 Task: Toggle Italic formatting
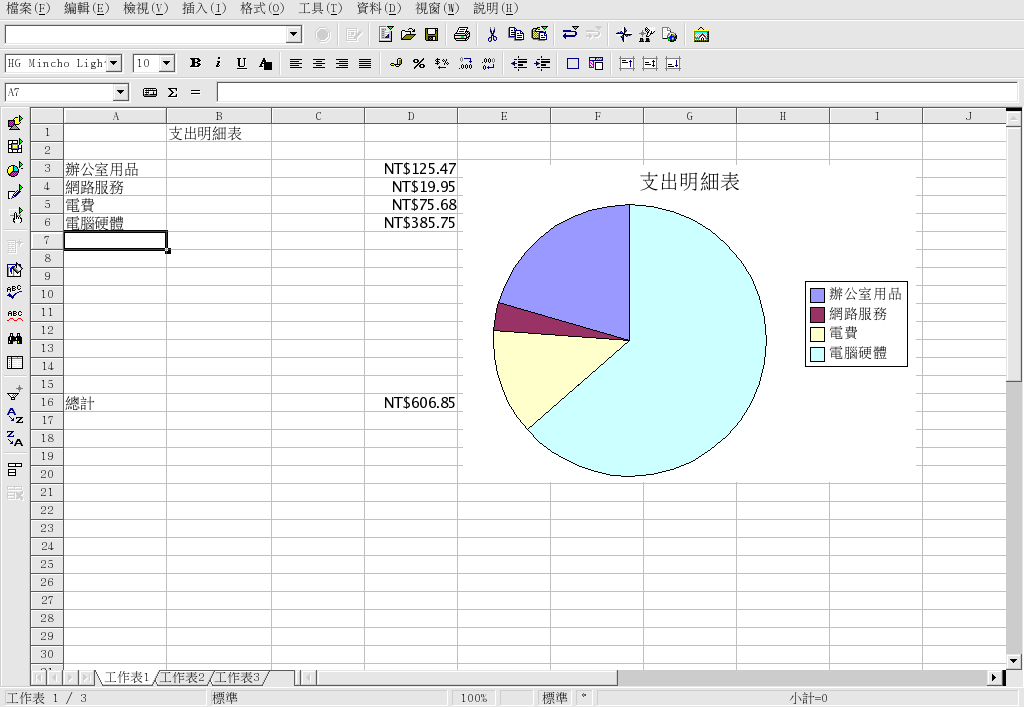218,63
